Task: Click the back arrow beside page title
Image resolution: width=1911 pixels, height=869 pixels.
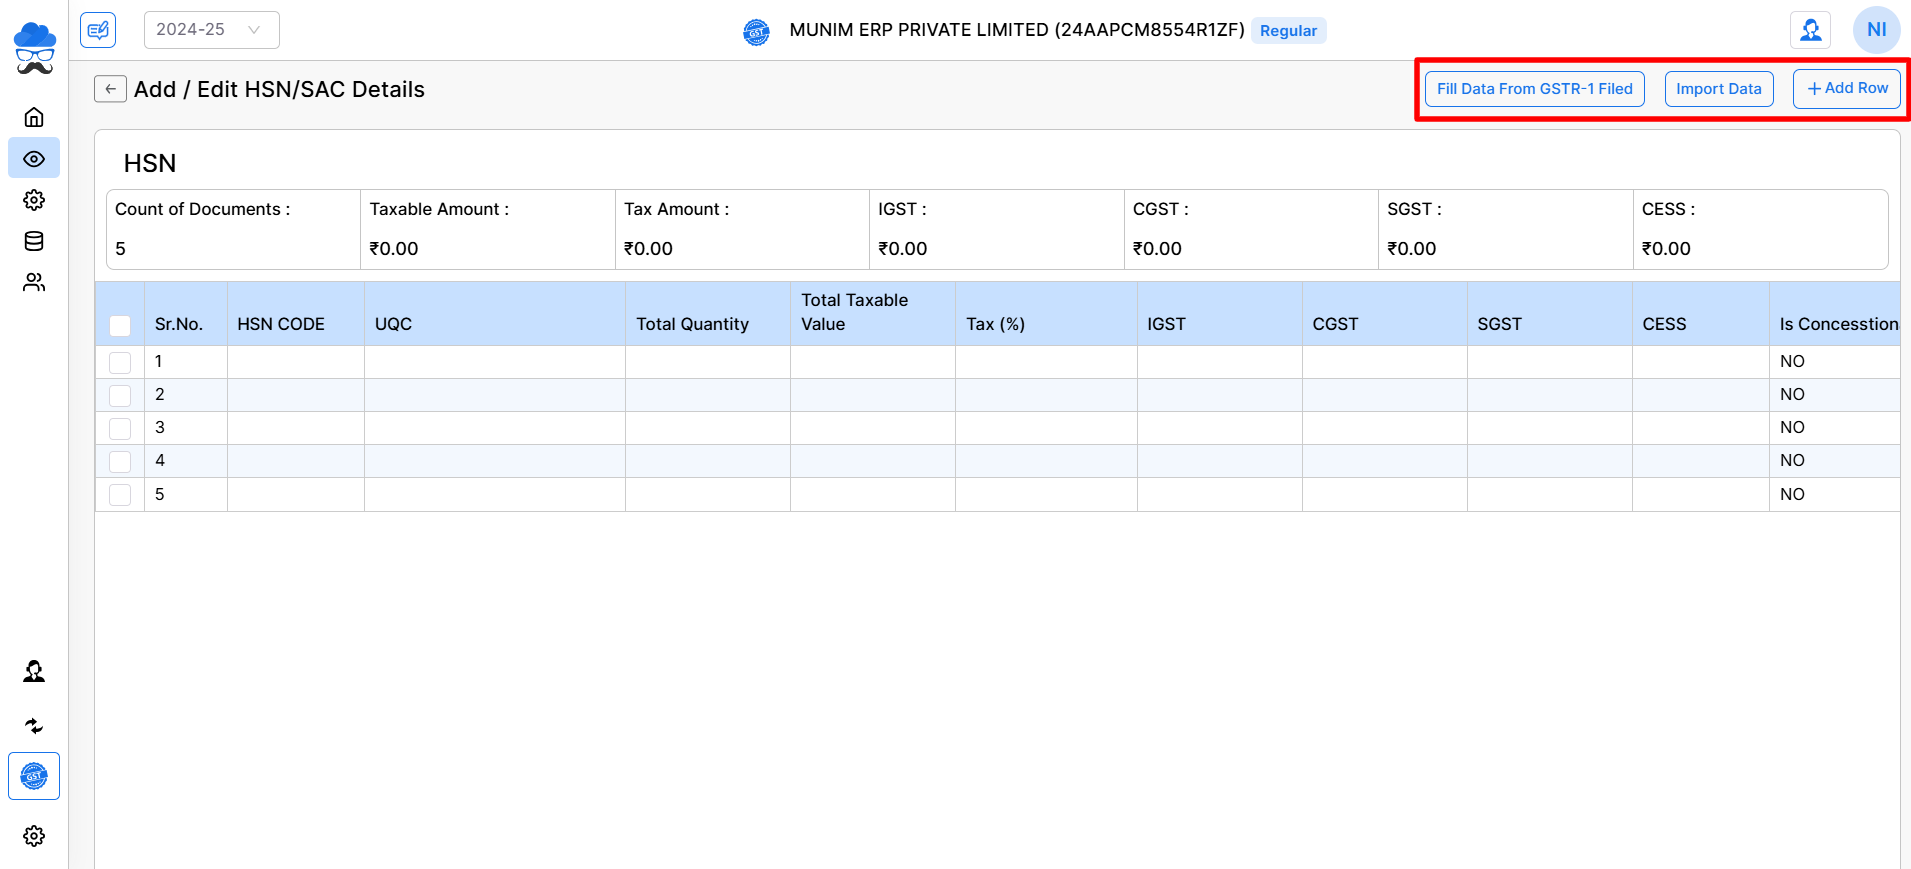Action: pyautogui.click(x=110, y=89)
